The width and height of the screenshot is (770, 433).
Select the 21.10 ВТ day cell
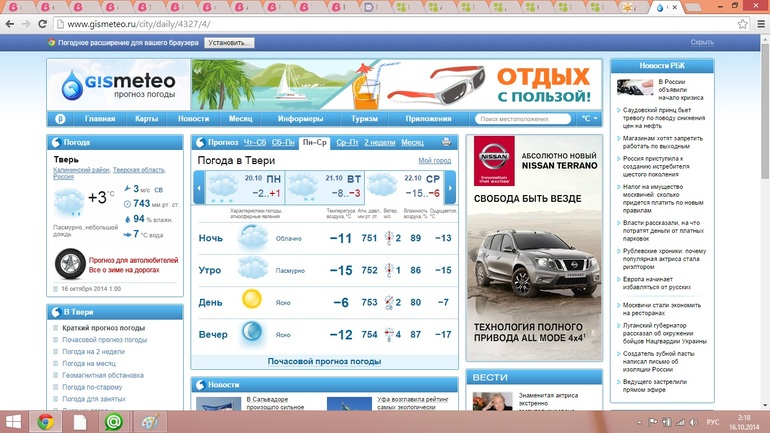point(325,188)
